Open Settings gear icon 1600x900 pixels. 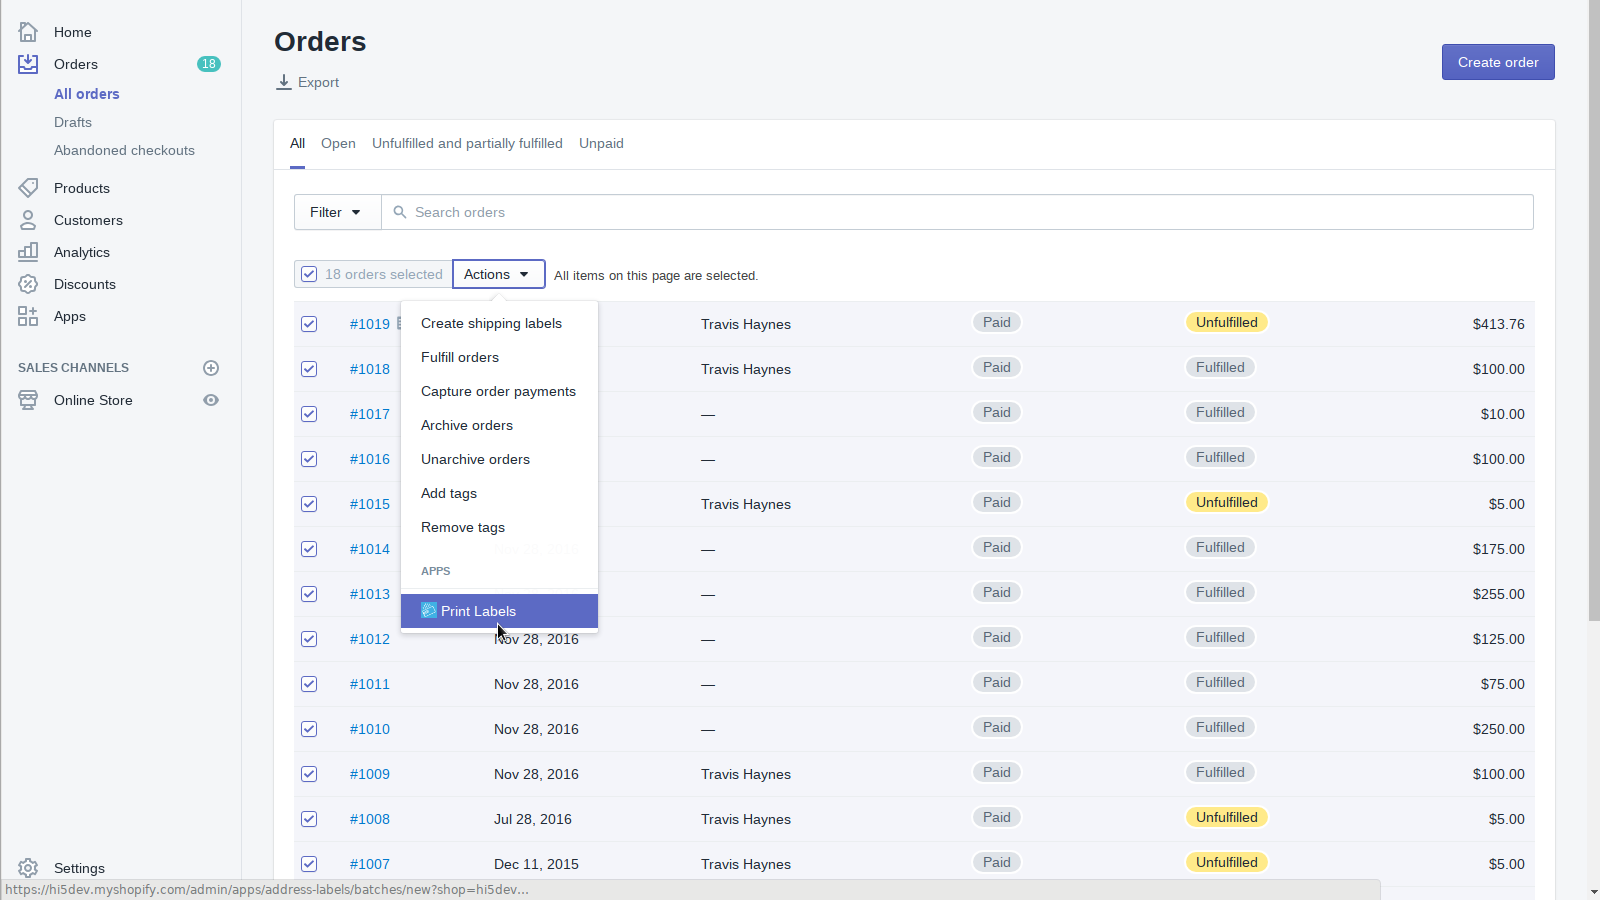28,868
